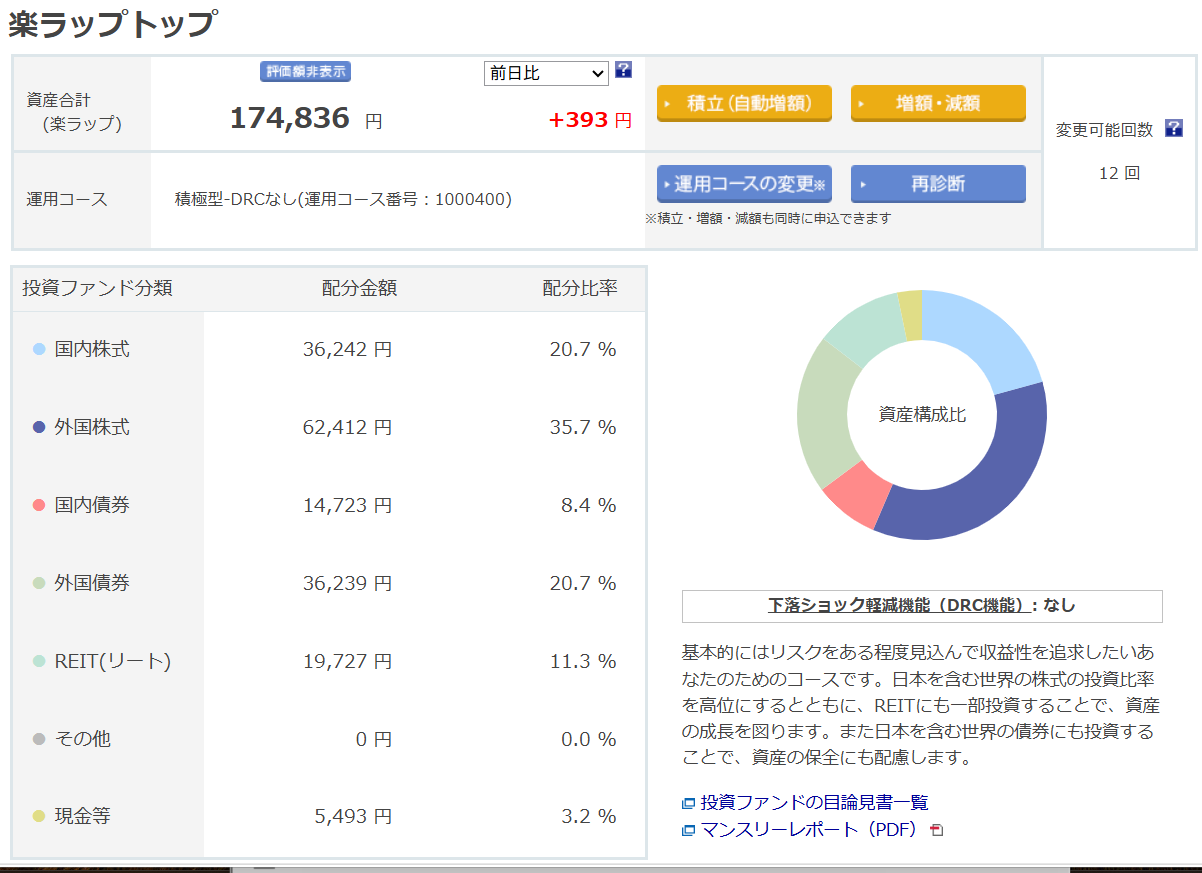Click the 再診断 button
Screen dimensions: 1202x873
pos(938,184)
